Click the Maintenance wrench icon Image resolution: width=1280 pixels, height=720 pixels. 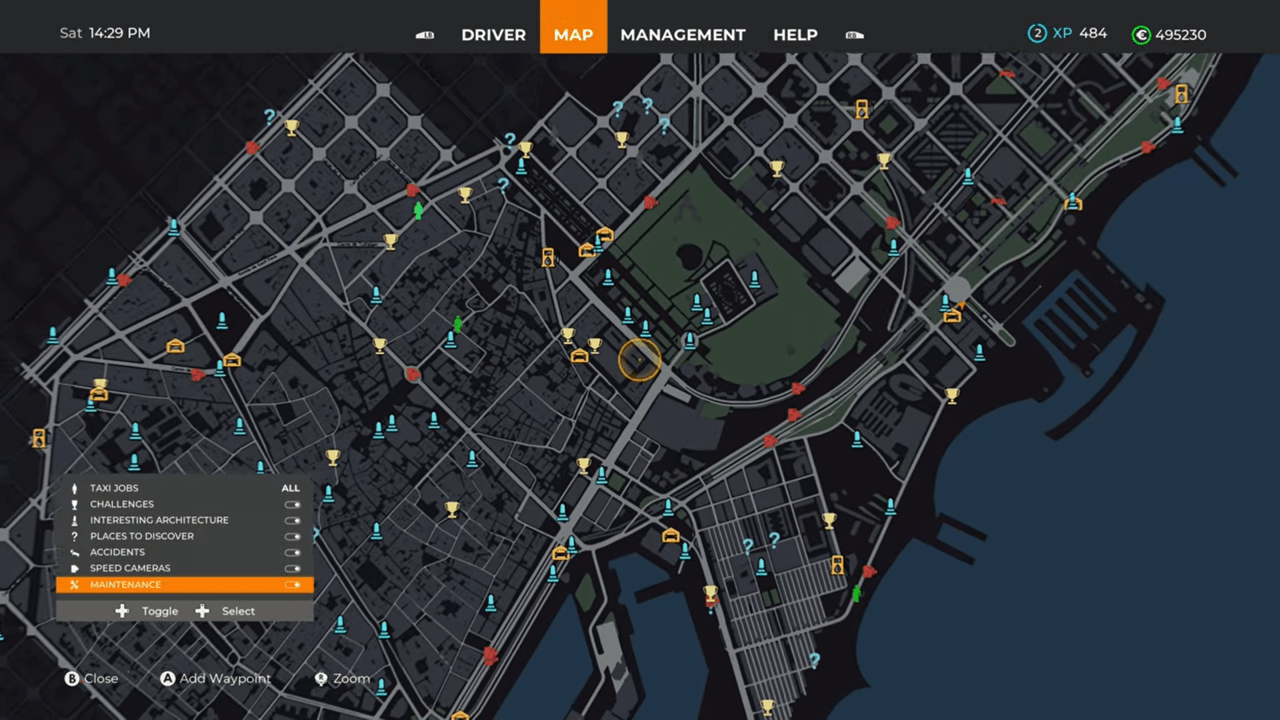[74, 584]
